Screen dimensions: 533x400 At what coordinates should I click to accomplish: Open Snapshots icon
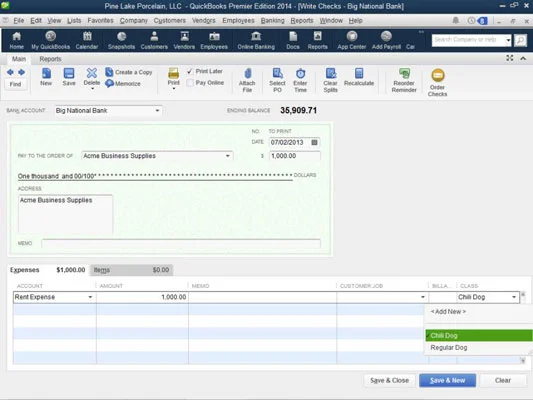121,40
